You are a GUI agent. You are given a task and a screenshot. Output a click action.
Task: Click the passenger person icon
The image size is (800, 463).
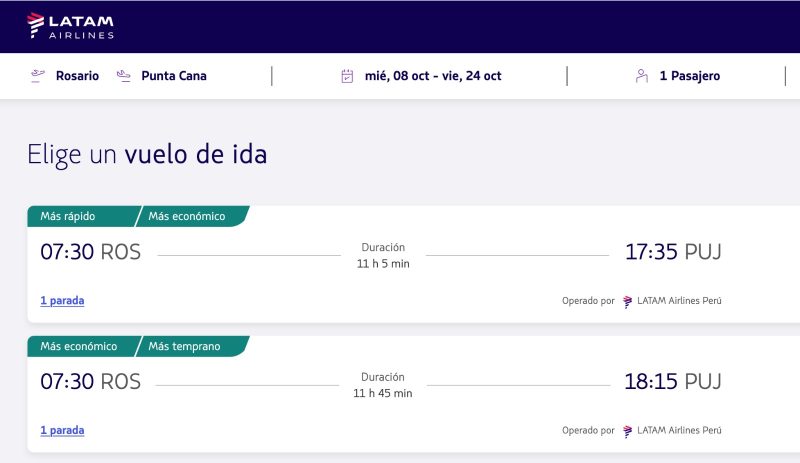point(641,76)
